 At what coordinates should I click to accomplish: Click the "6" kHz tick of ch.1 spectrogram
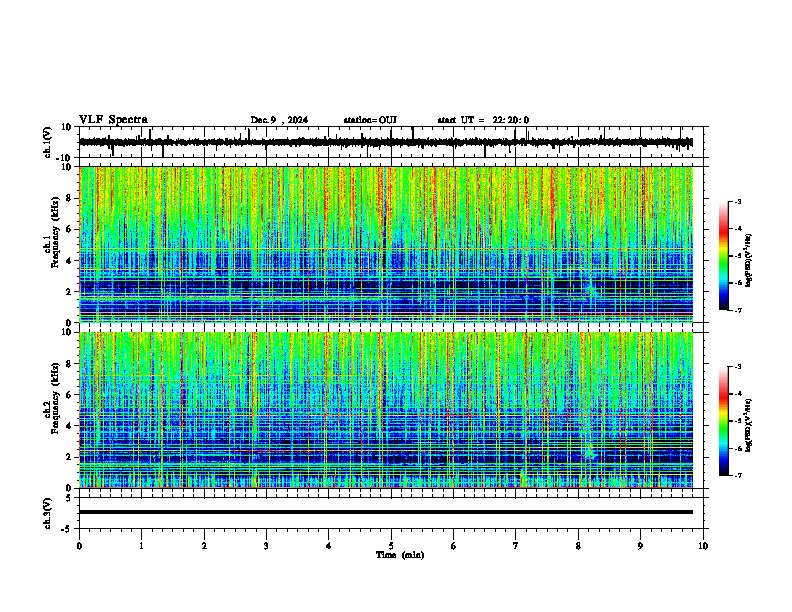[69, 230]
